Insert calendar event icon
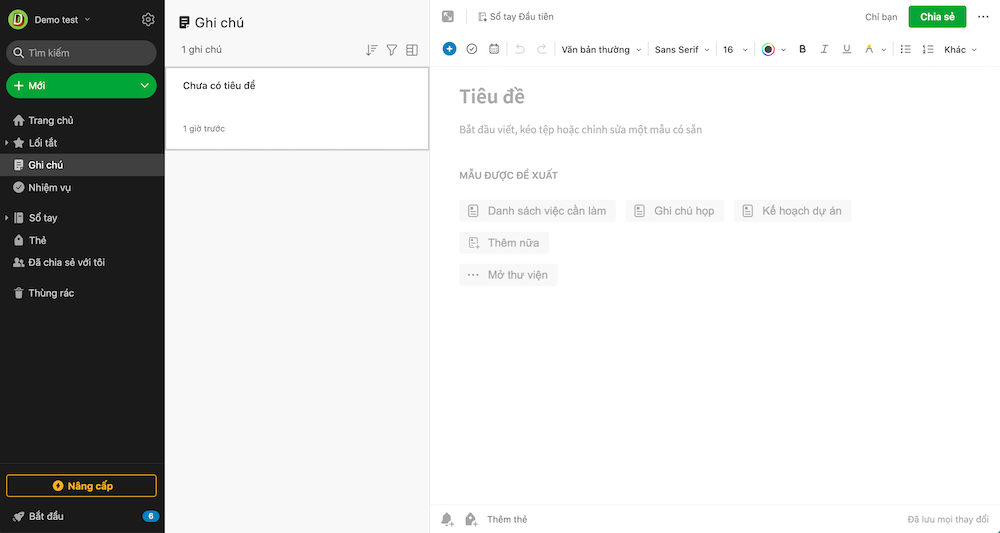 click(494, 49)
